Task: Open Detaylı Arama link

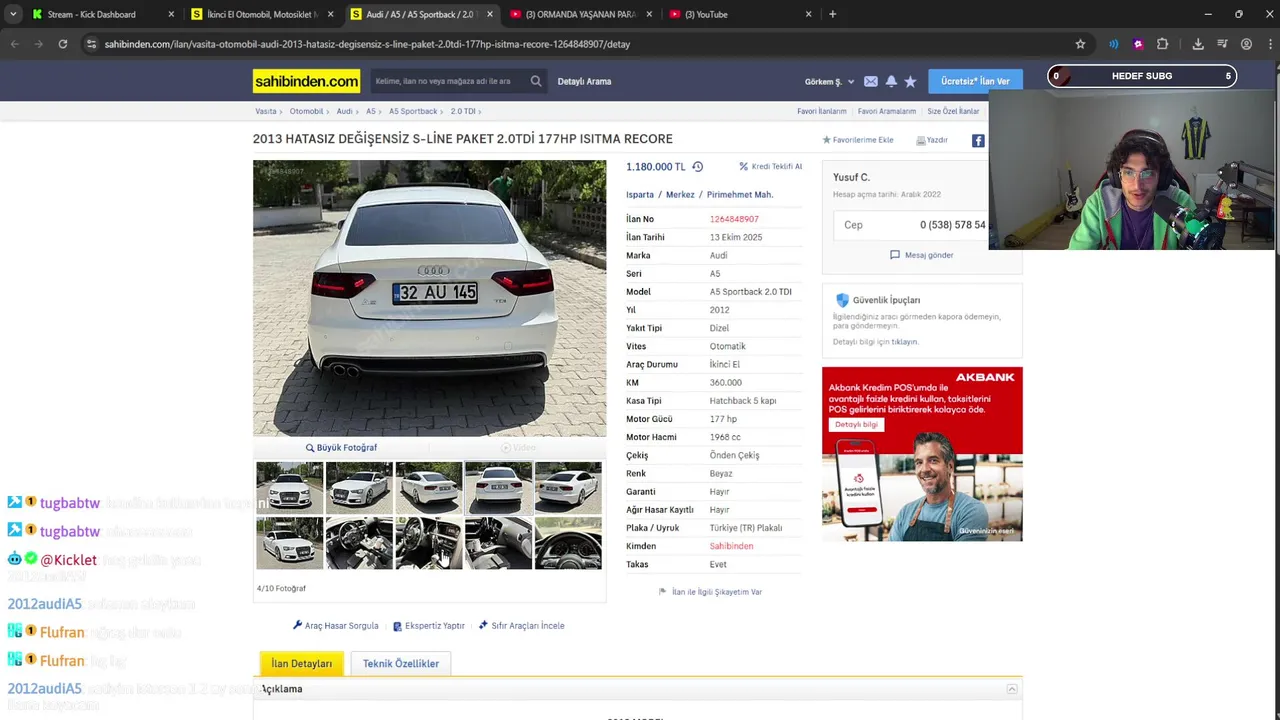Action: pyautogui.click(x=584, y=81)
